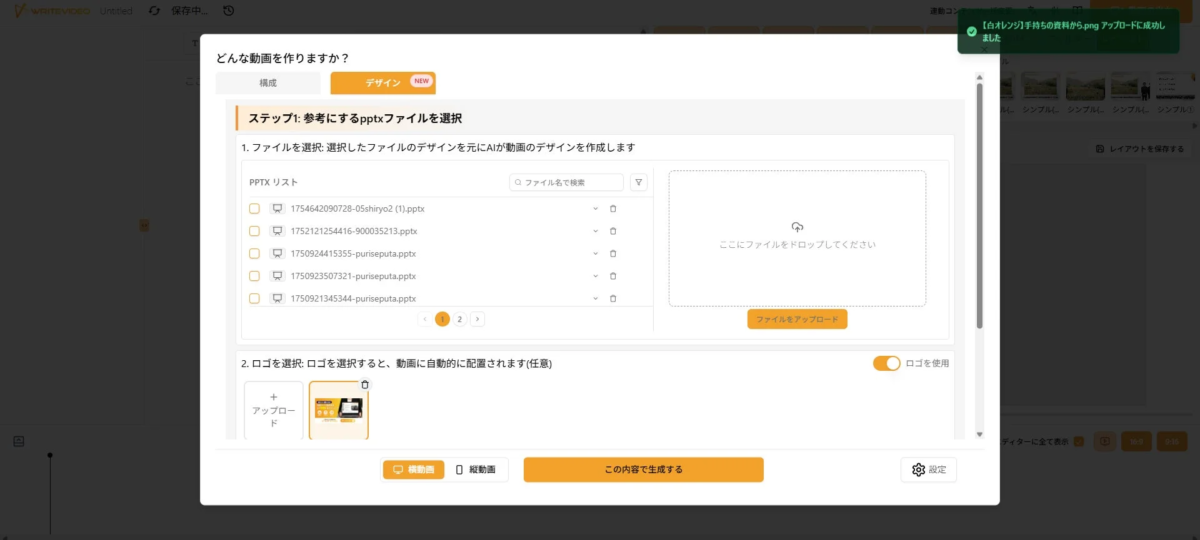
Task: Expand the 1750923507321-puriseputa.pptx row chevron
Action: click(596, 276)
